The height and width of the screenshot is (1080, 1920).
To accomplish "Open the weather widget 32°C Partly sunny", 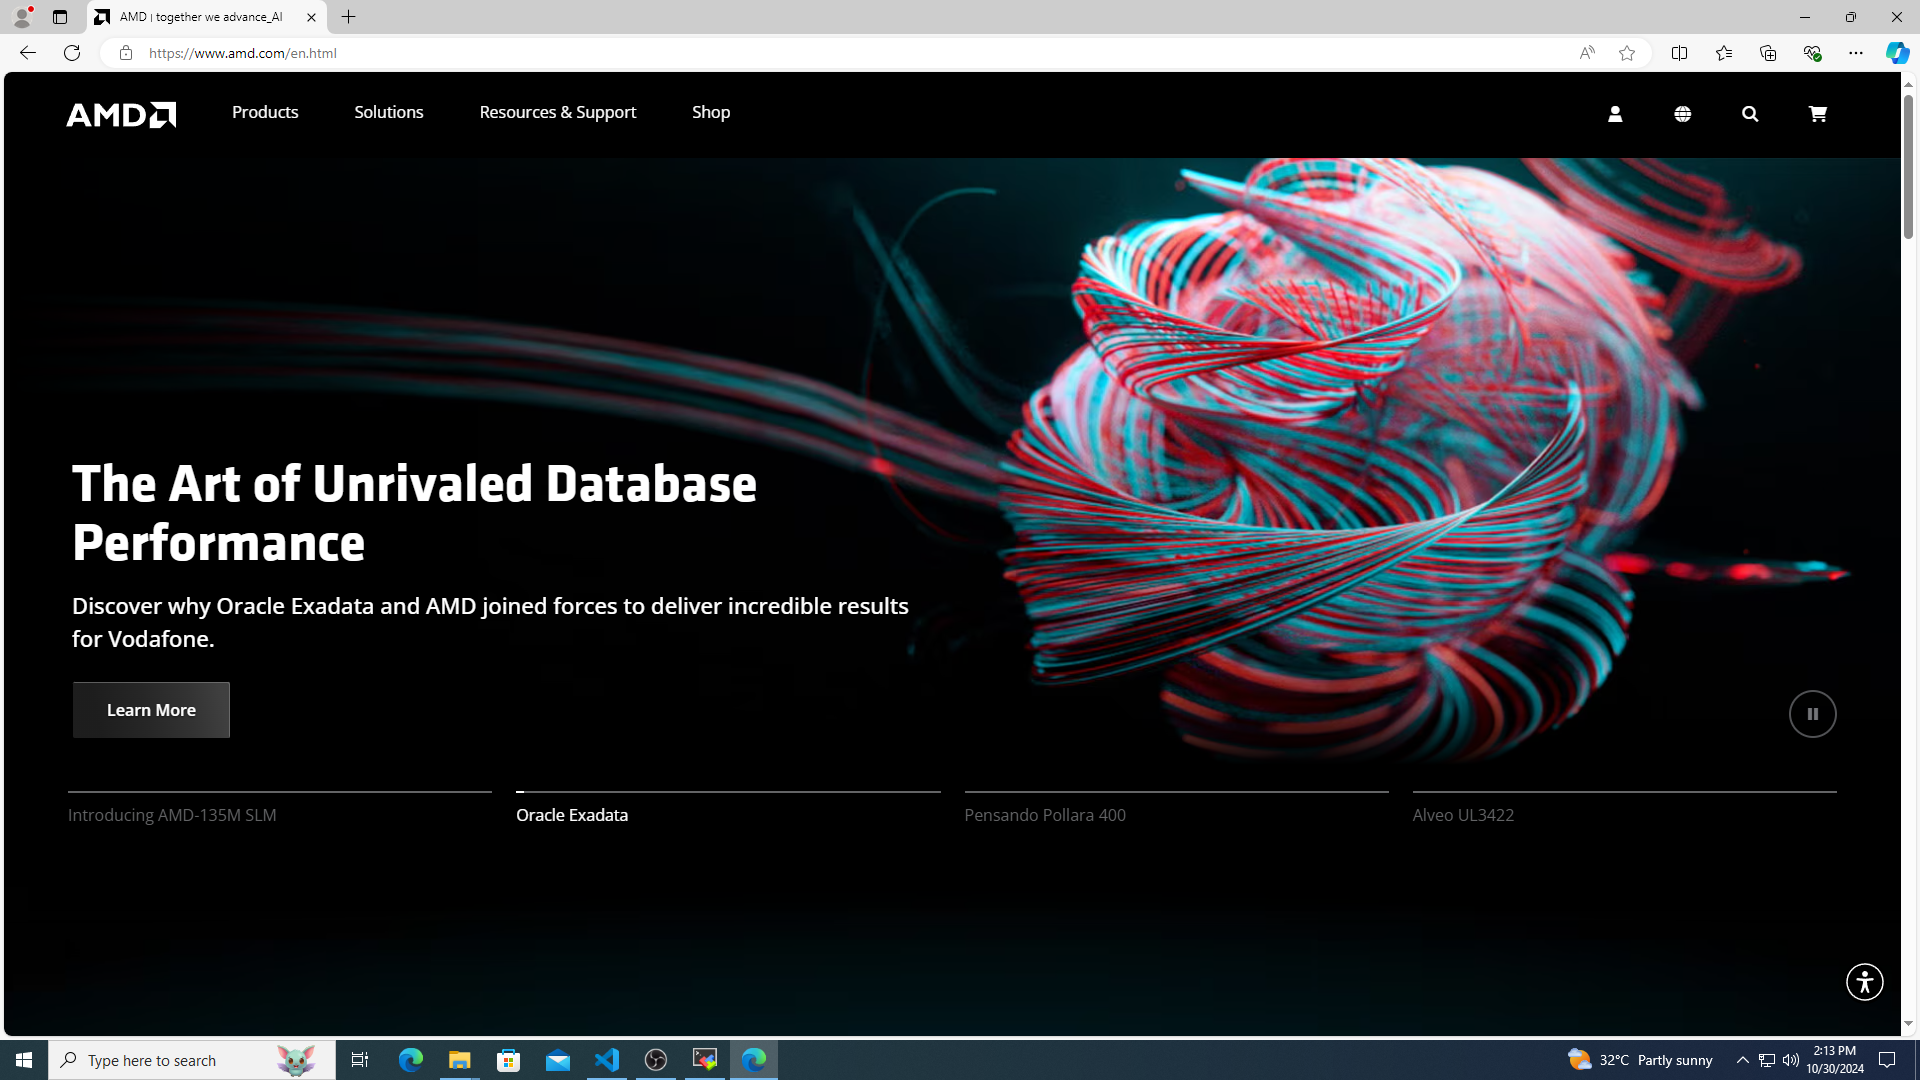I will click(x=1640, y=1060).
